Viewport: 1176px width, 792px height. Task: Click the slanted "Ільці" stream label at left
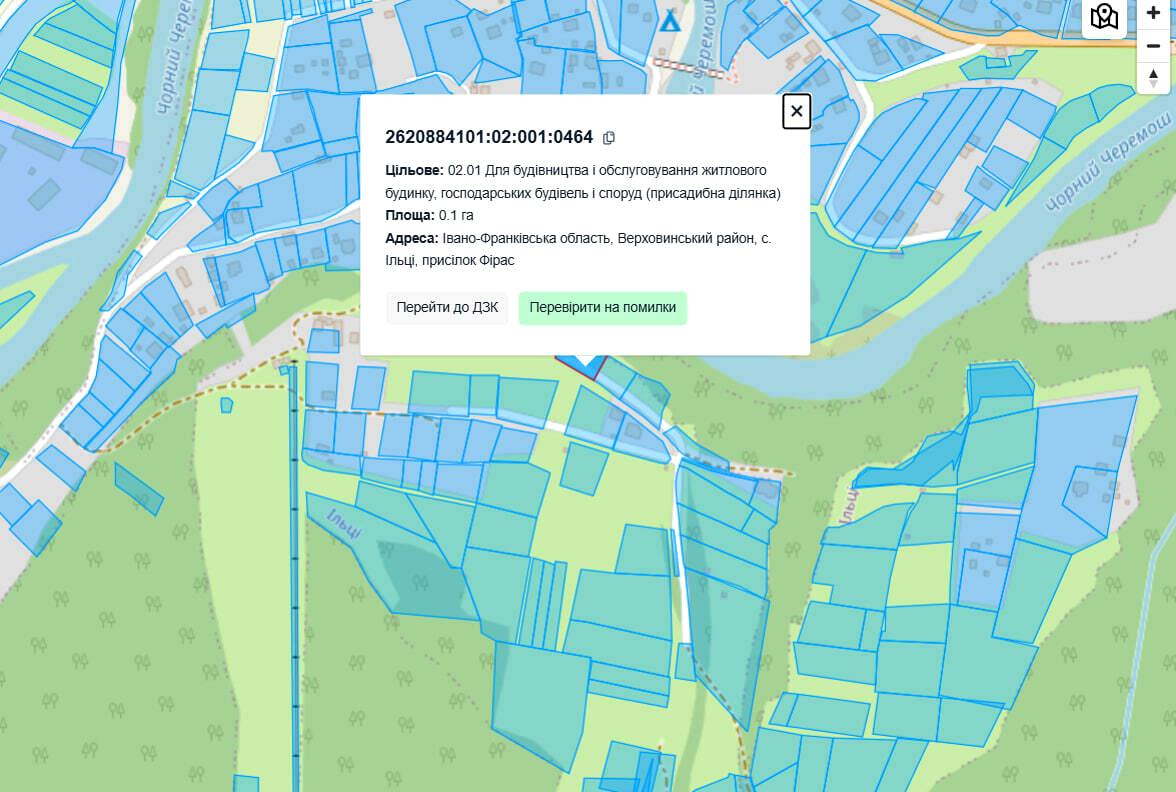tap(343, 524)
